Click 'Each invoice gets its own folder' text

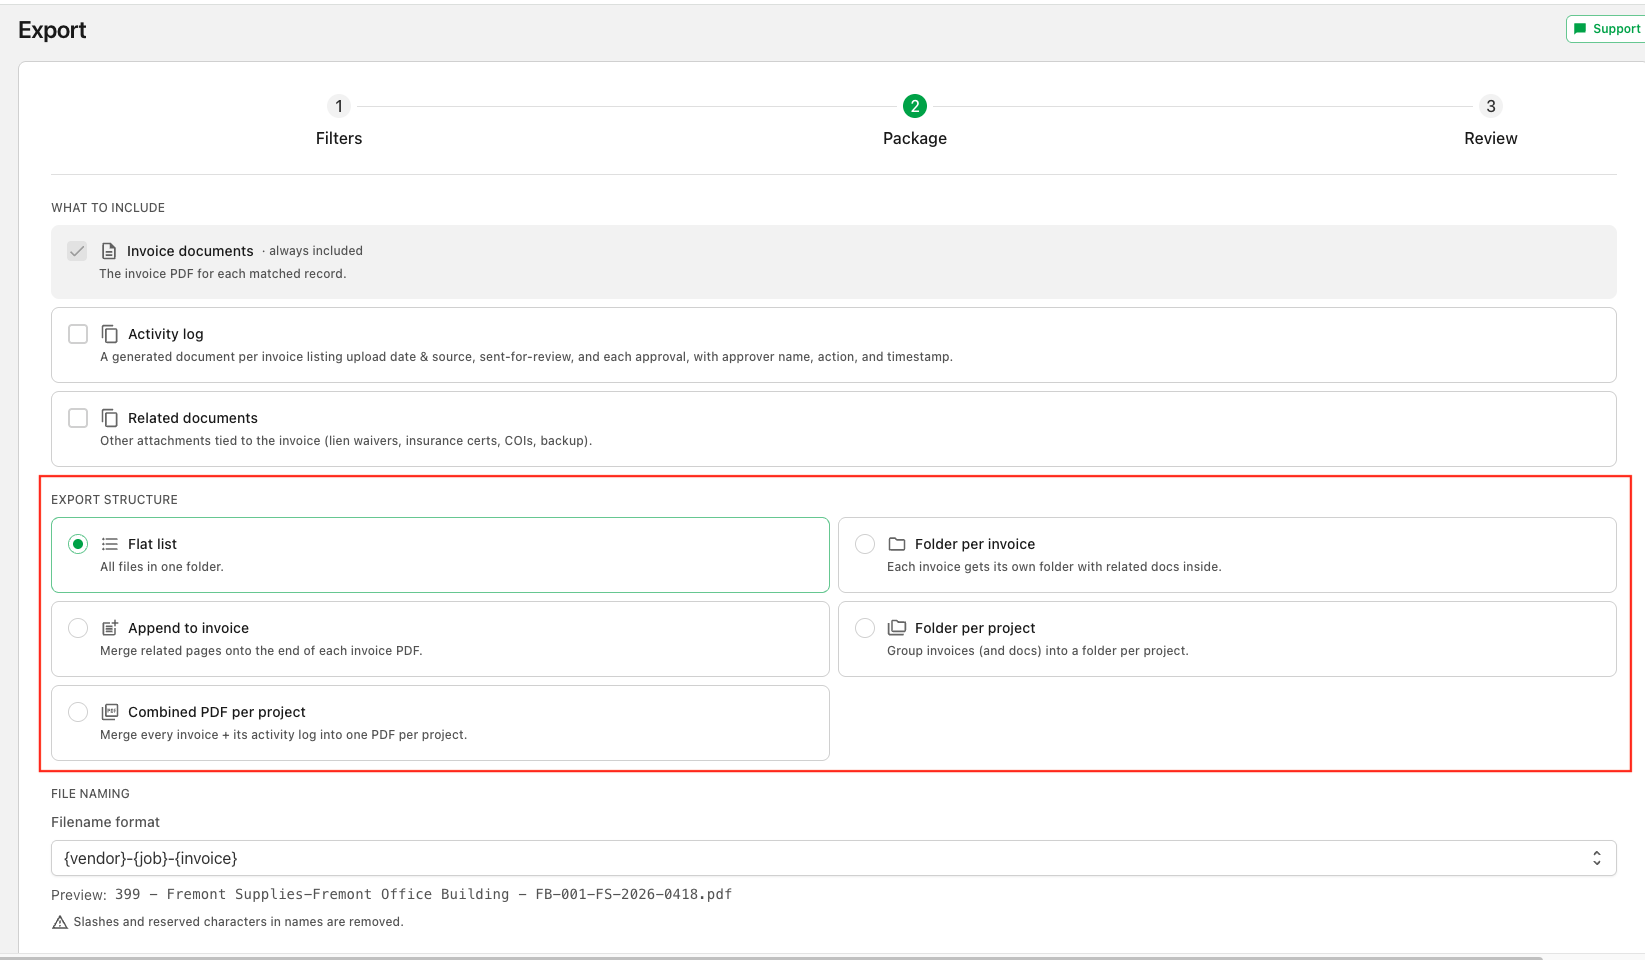tap(1054, 567)
